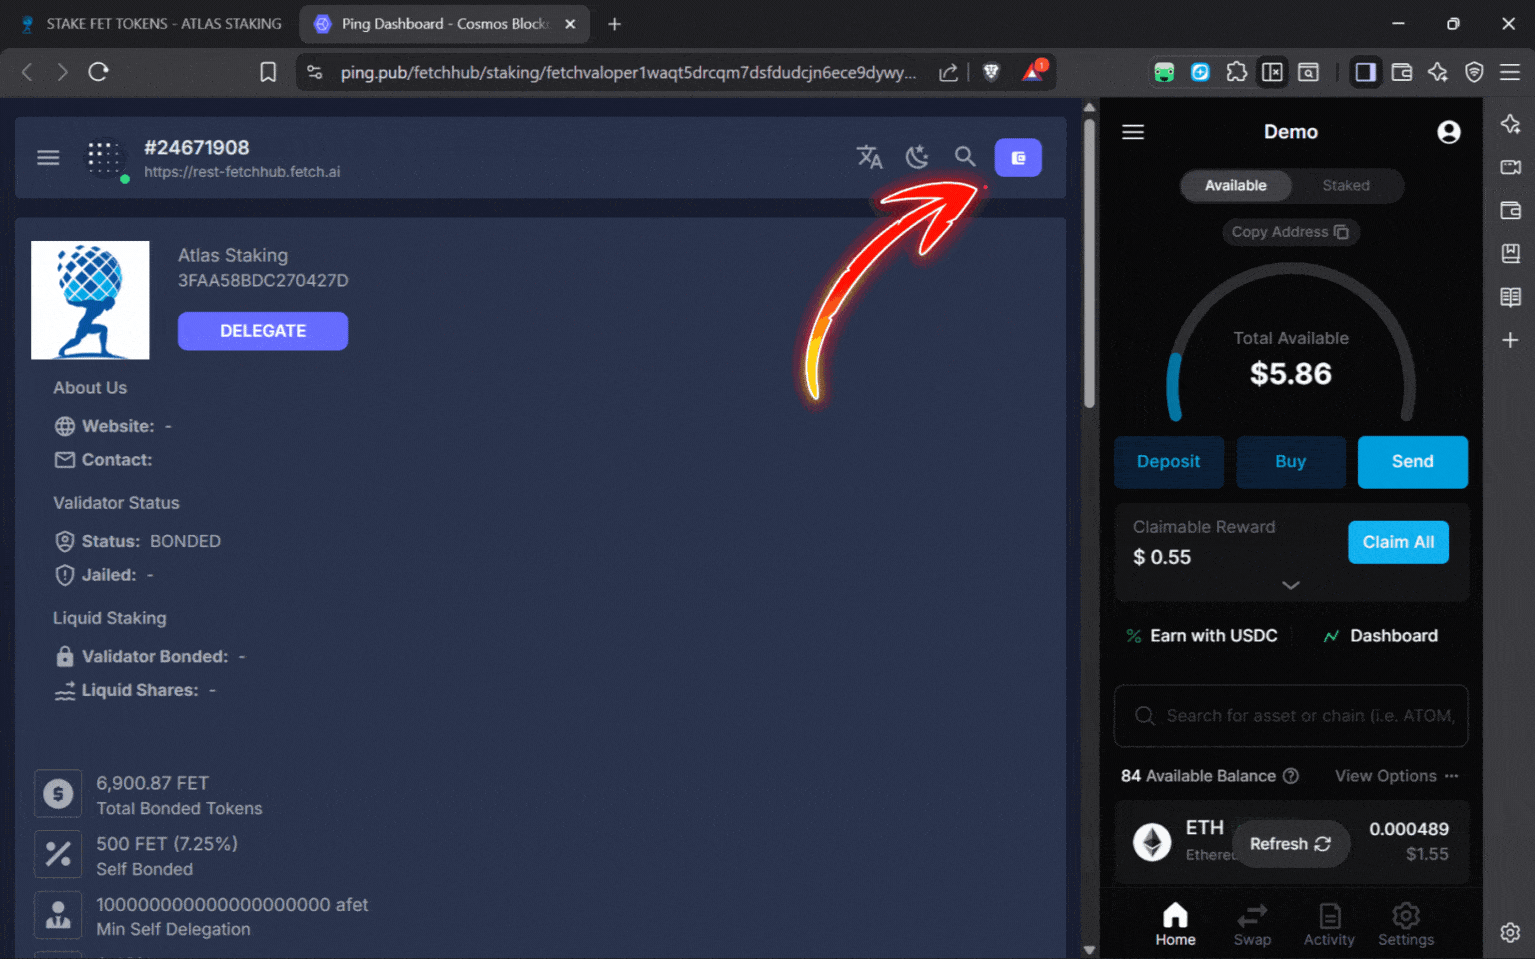Screen dimensions: 1535x959
Task: Click the Copy Address button
Action: (x=1290, y=232)
